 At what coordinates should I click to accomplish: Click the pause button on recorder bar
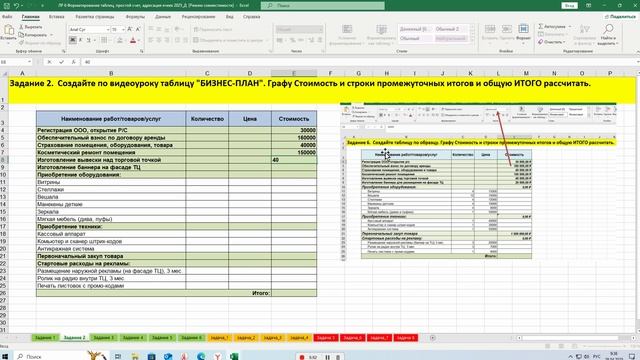[x=327, y=357]
